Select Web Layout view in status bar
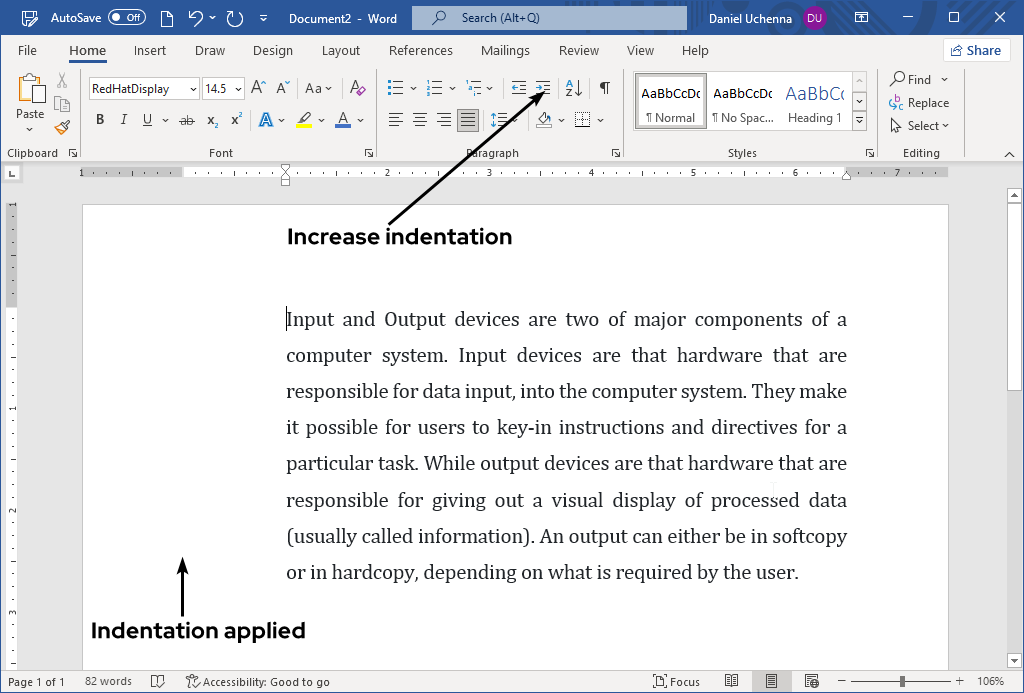Screen dimensions: 1024x693 click(x=811, y=681)
